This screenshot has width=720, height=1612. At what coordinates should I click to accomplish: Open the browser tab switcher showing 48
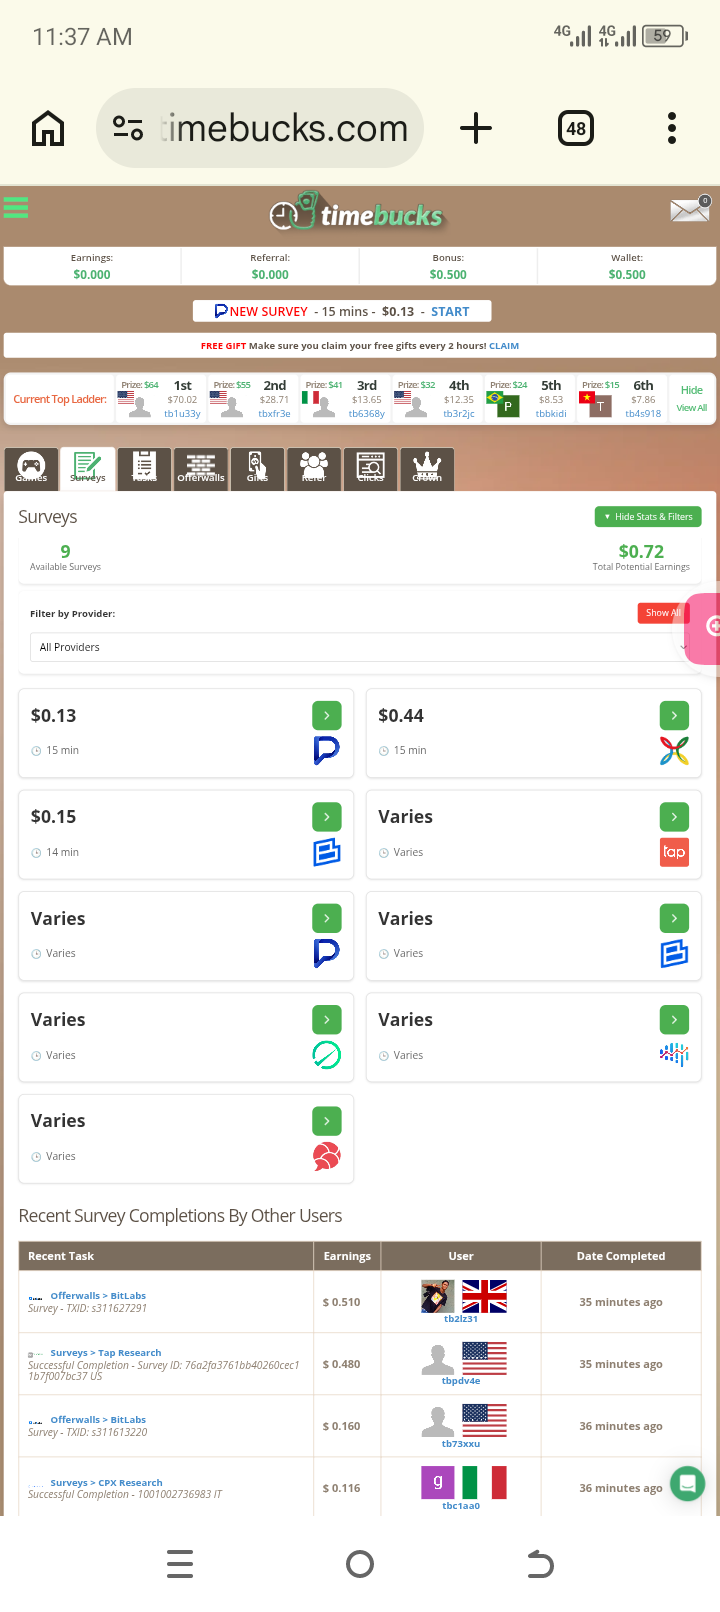576,128
